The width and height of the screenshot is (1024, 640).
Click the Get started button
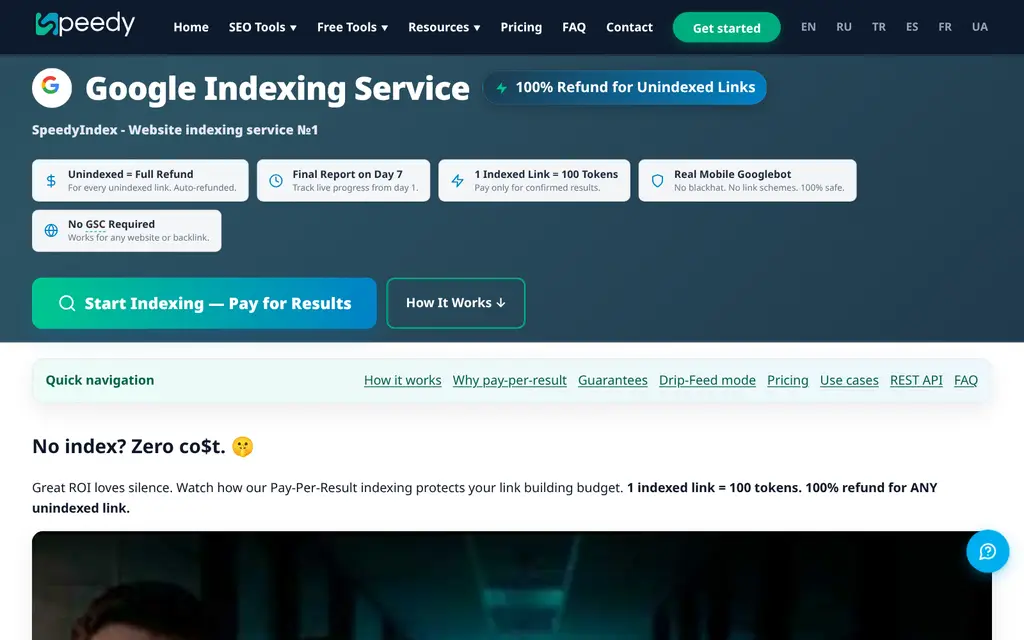(727, 27)
